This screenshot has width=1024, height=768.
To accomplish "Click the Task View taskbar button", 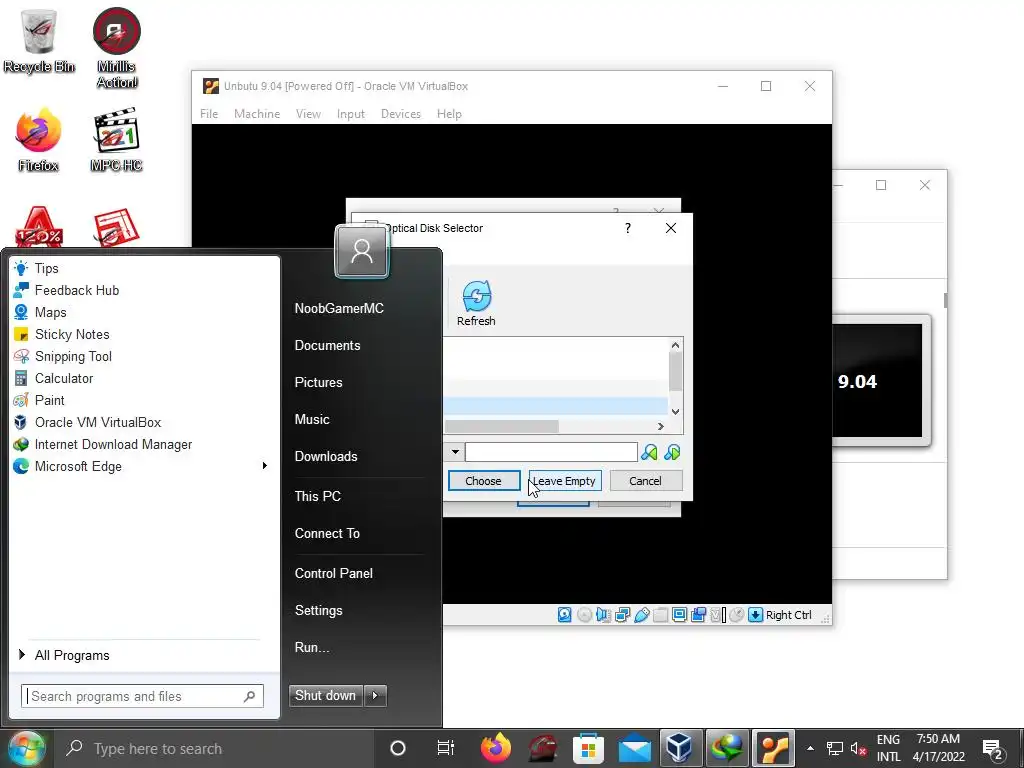I will point(445,748).
